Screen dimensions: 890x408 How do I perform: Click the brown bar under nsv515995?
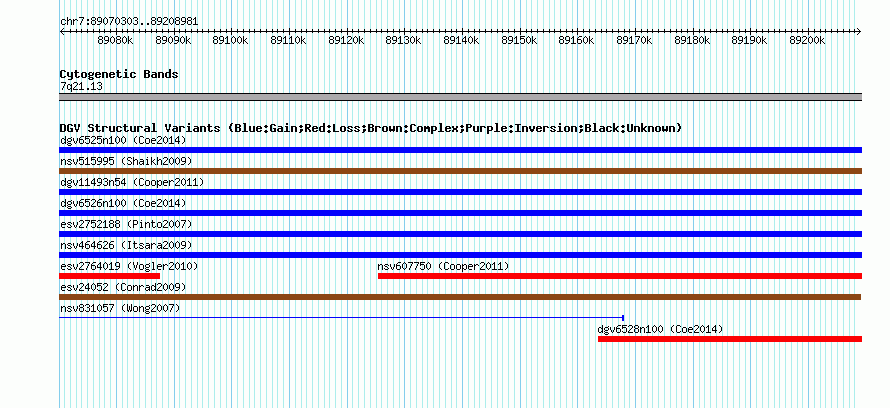pos(460,171)
